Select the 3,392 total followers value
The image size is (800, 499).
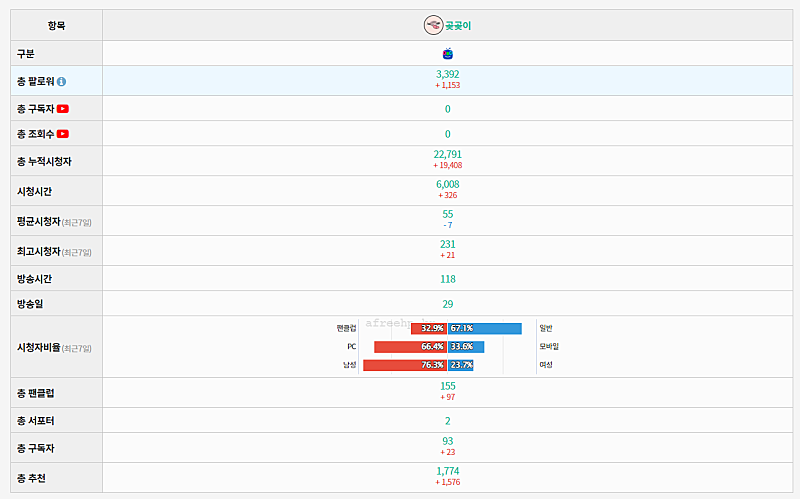point(447,74)
